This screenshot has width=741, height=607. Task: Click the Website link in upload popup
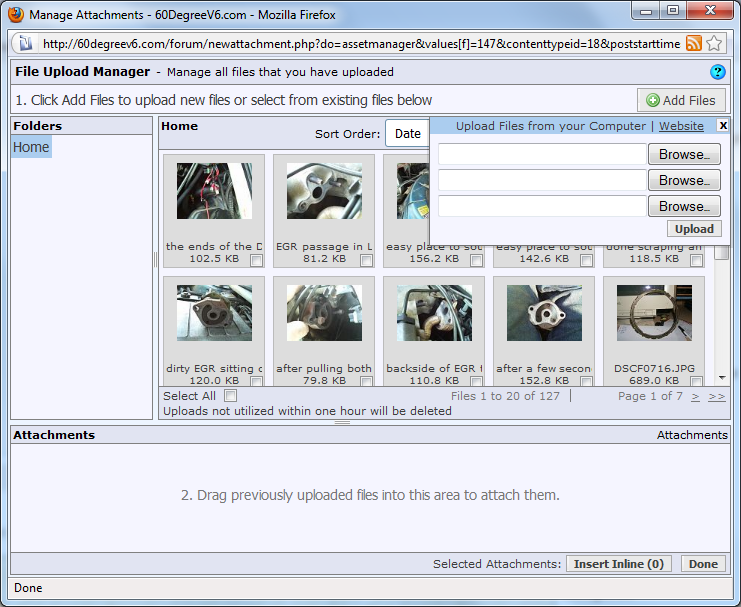pos(681,126)
